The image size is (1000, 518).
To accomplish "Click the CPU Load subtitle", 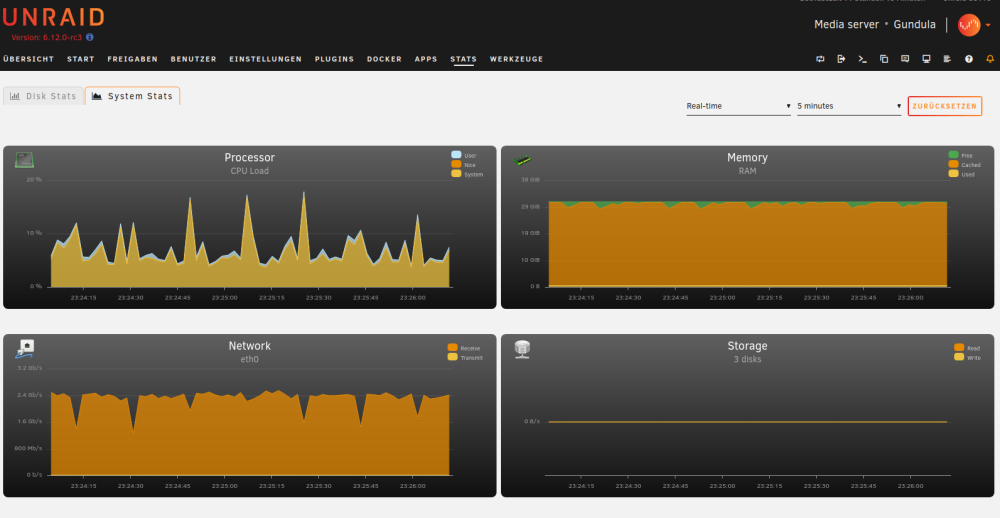I will pyautogui.click(x=249, y=171).
